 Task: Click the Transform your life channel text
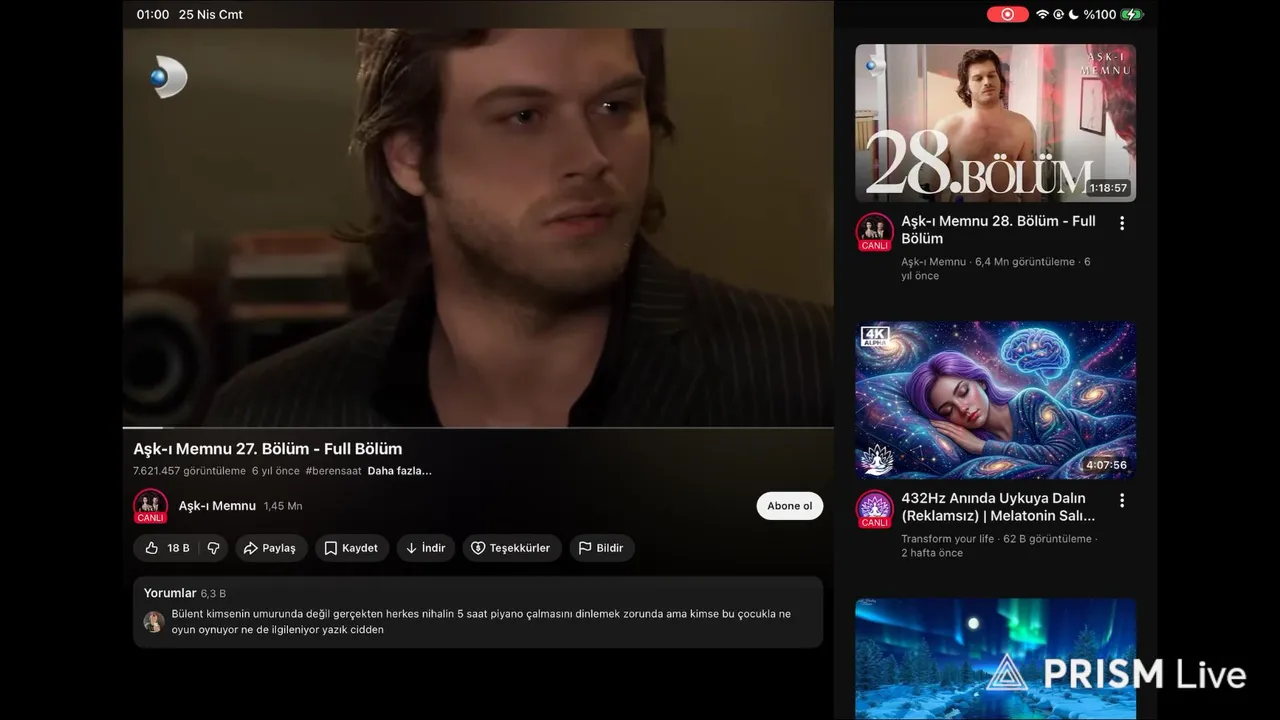point(947,539)
